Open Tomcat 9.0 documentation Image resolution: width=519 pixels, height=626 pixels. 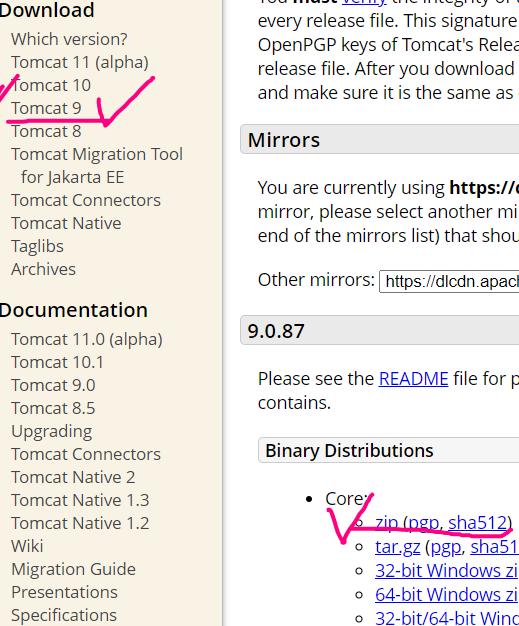click(x=53, y=385)
